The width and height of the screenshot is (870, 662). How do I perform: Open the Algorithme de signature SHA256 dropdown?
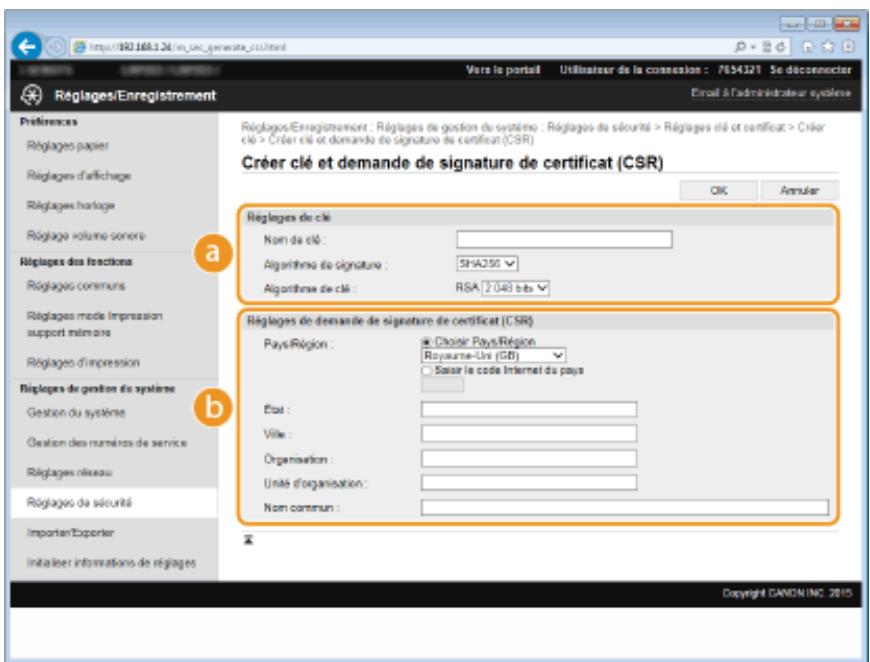(487, 264)
